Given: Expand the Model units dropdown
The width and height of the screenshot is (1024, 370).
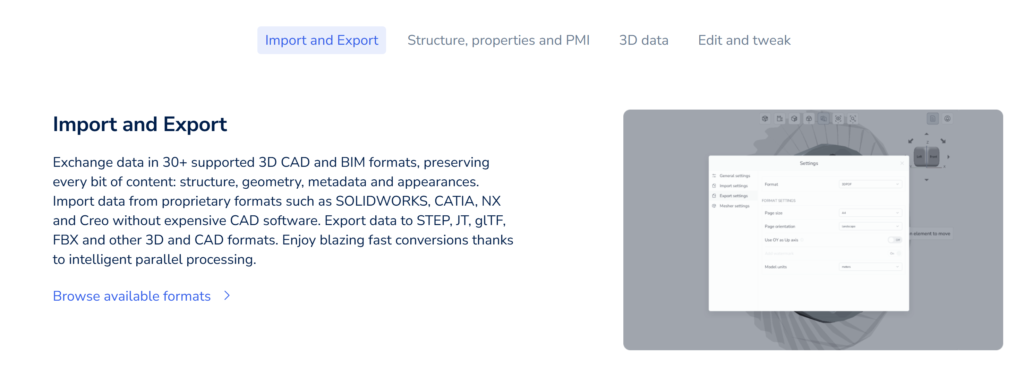Looking at the screenshot, I should point(870,266).
